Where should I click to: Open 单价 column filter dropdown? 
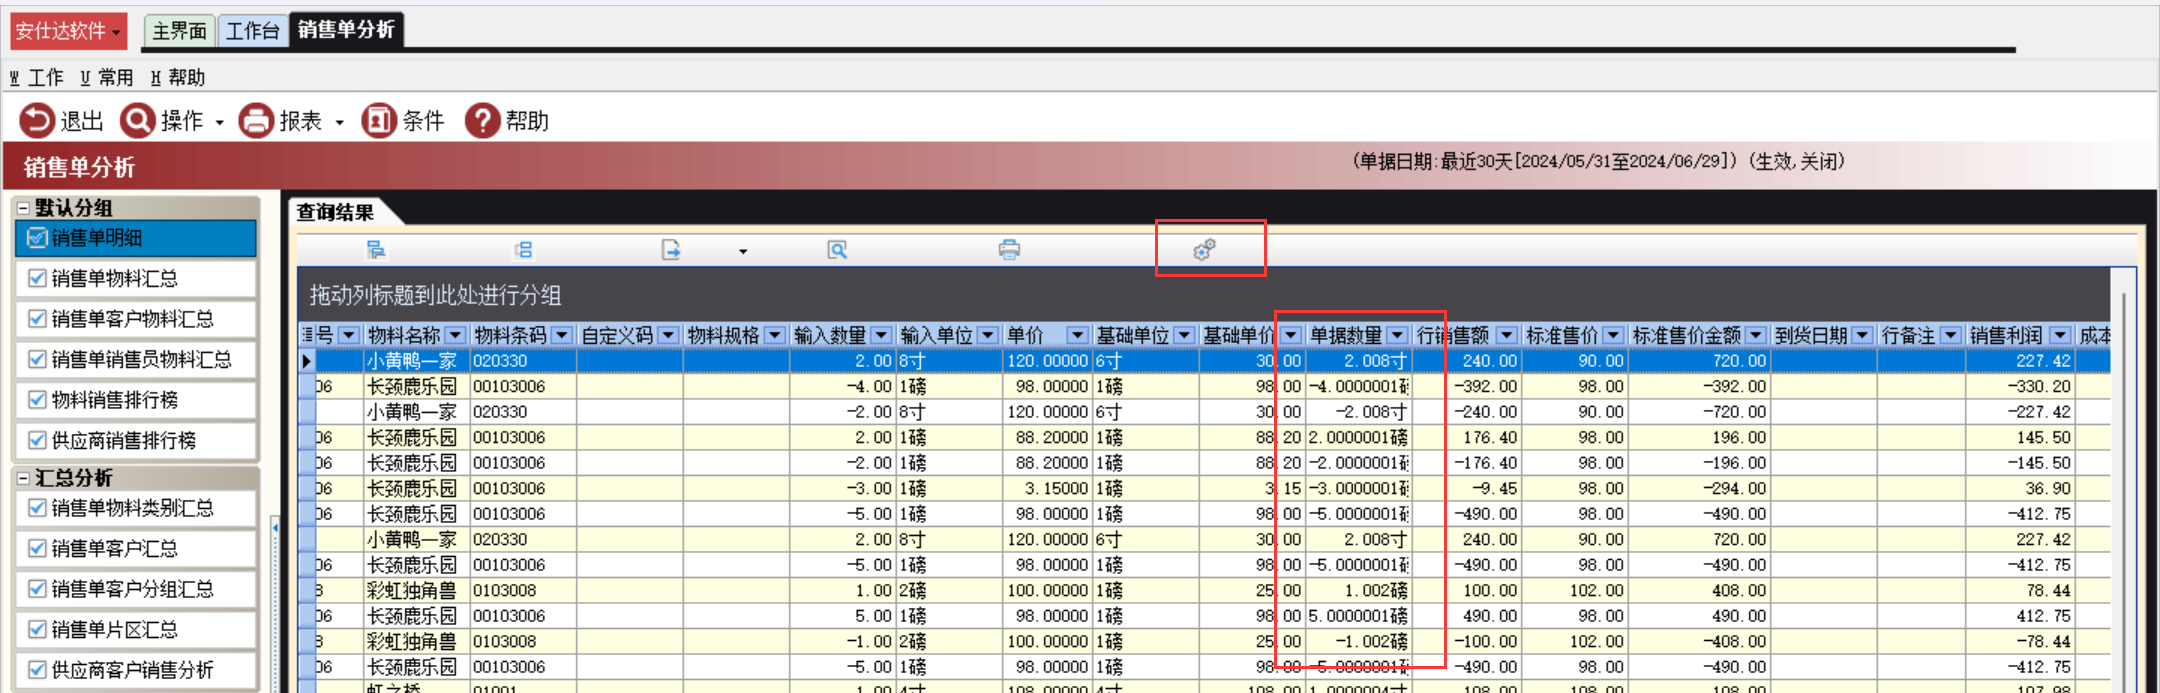tap(1078, 335)
